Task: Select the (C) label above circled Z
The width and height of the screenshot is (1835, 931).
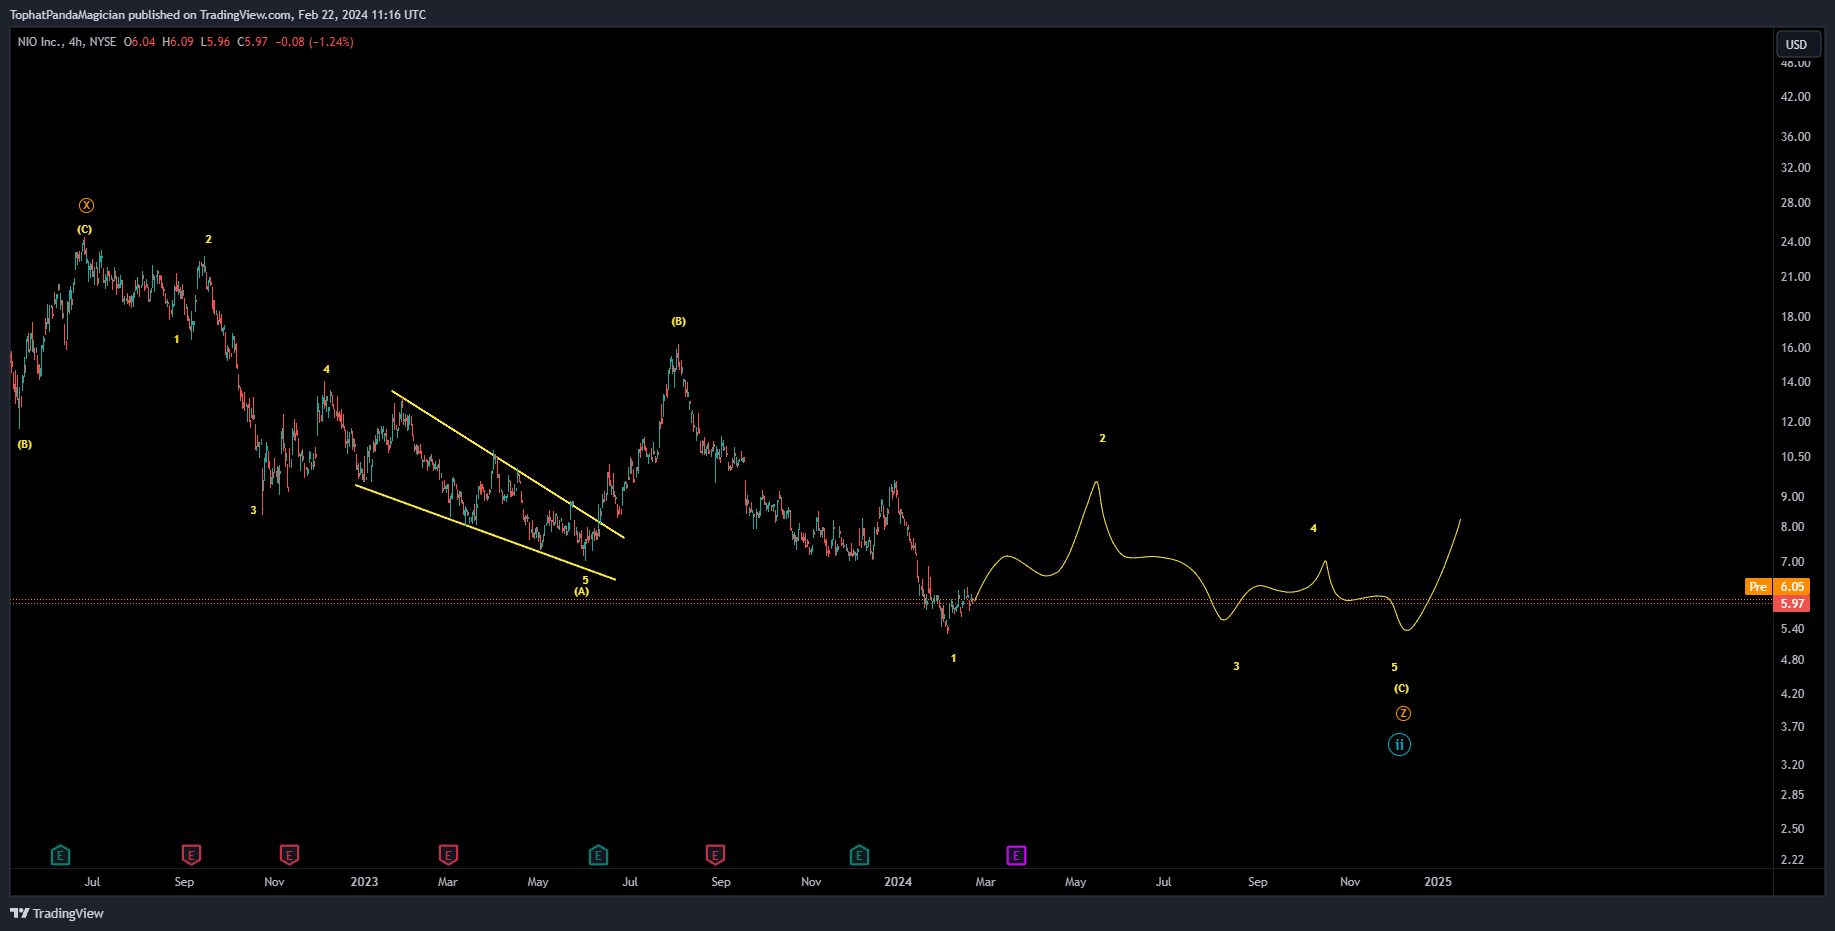Action: [1401, 688]
